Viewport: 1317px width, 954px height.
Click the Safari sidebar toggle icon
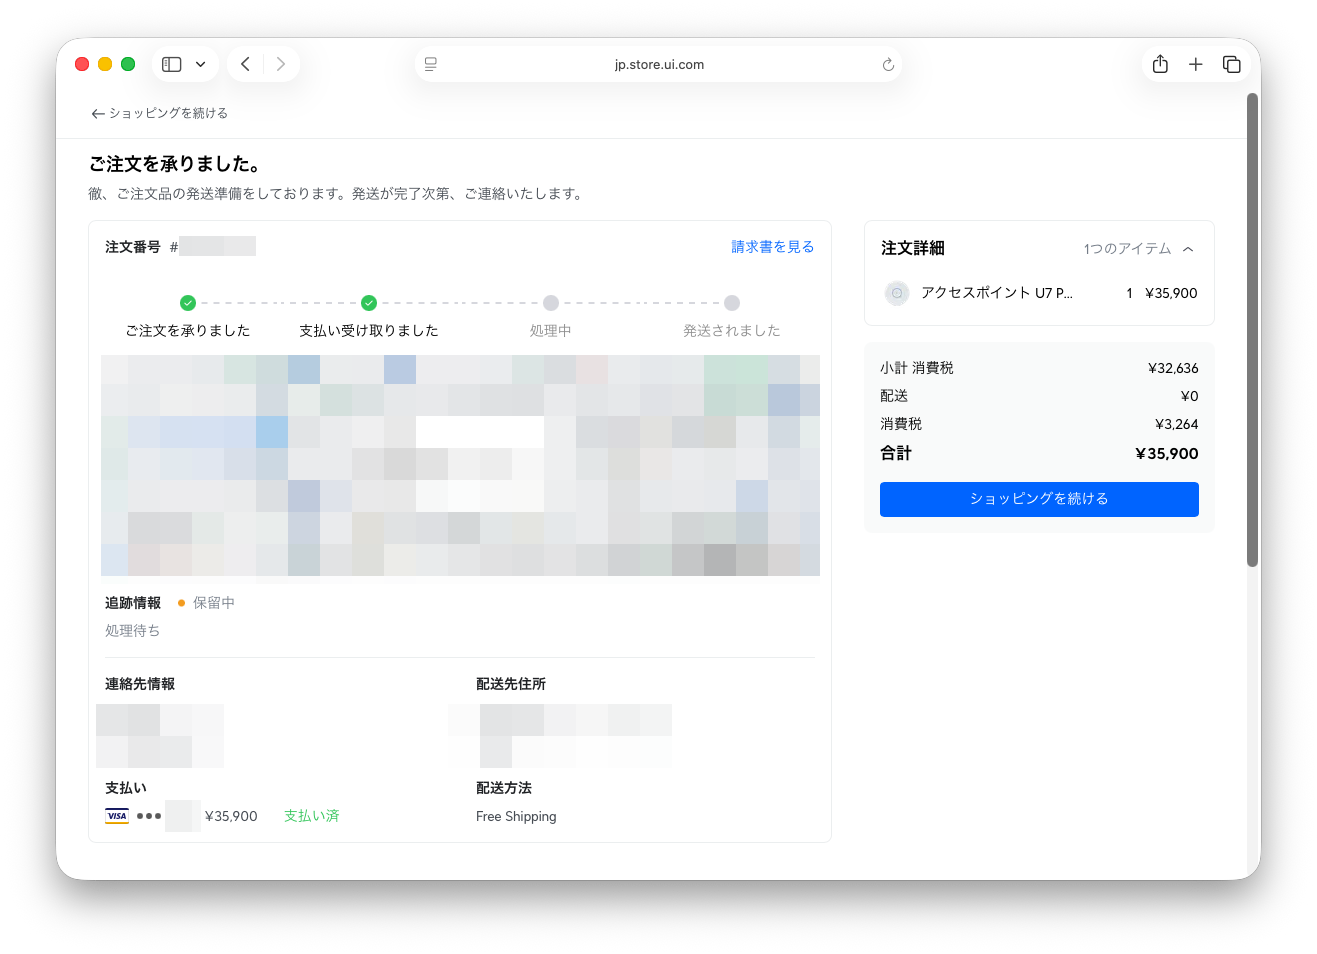coord(172,64)
